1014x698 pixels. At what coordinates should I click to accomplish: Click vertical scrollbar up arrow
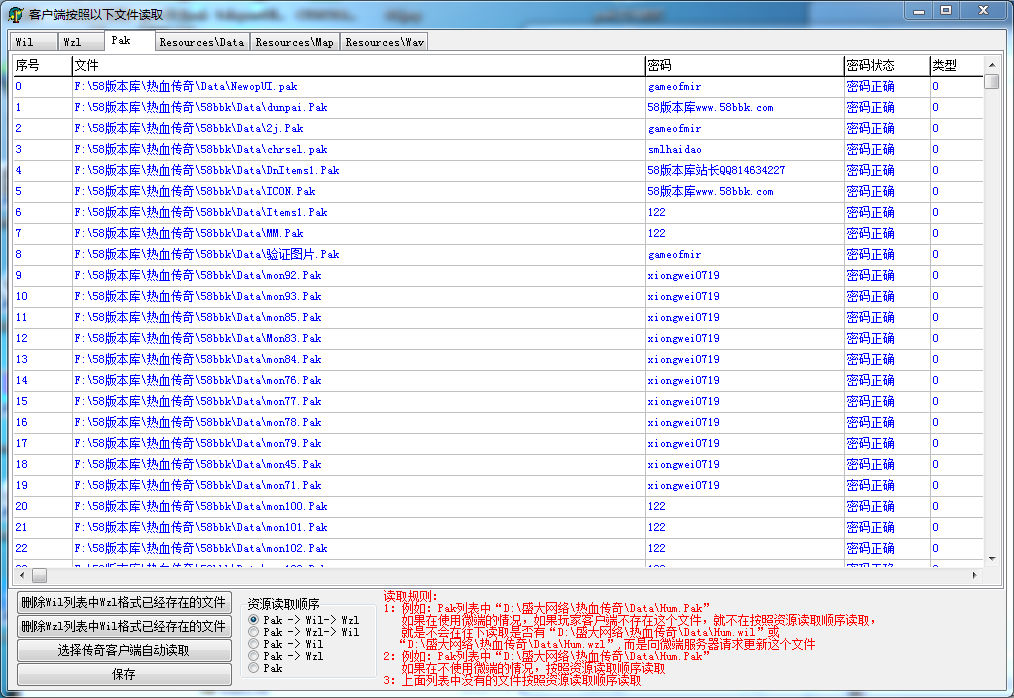coord(991,65)
